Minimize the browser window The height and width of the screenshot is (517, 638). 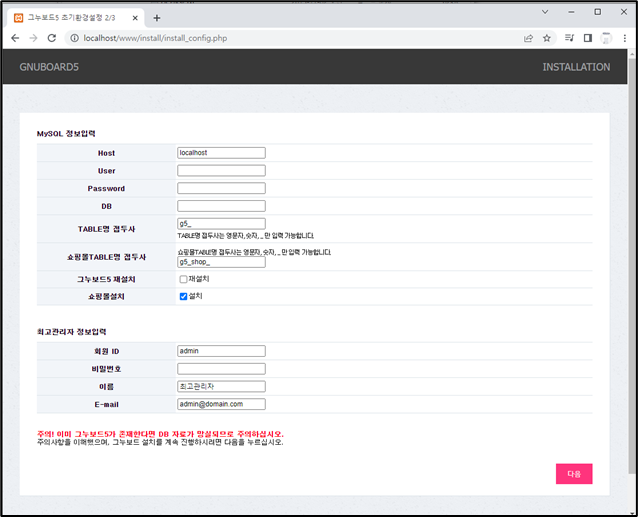click(571, 12)
